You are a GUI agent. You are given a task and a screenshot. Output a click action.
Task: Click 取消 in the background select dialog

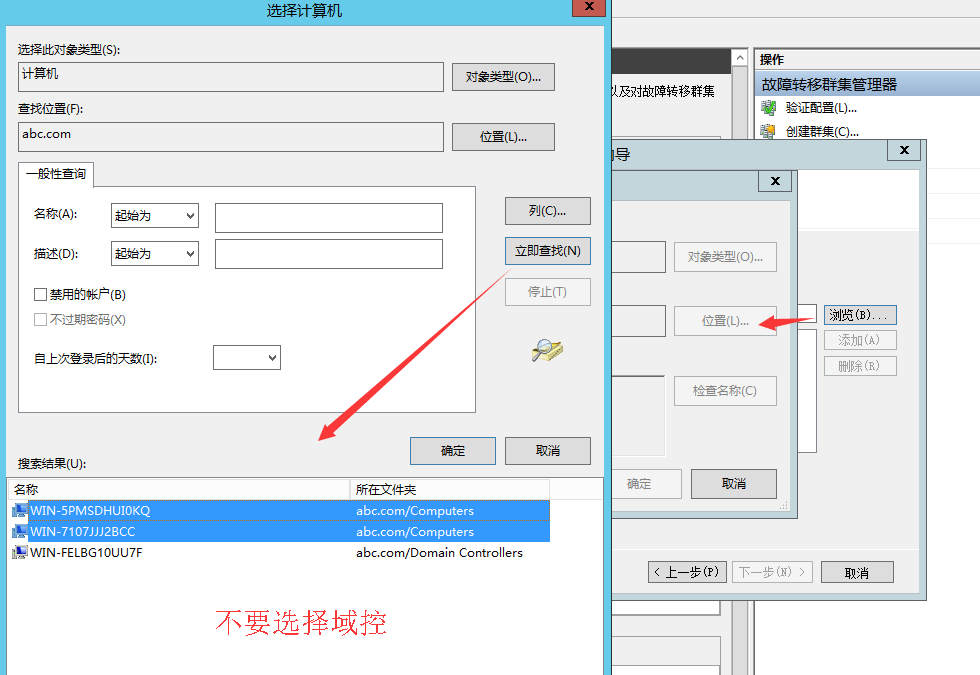[x=734, y=484]
